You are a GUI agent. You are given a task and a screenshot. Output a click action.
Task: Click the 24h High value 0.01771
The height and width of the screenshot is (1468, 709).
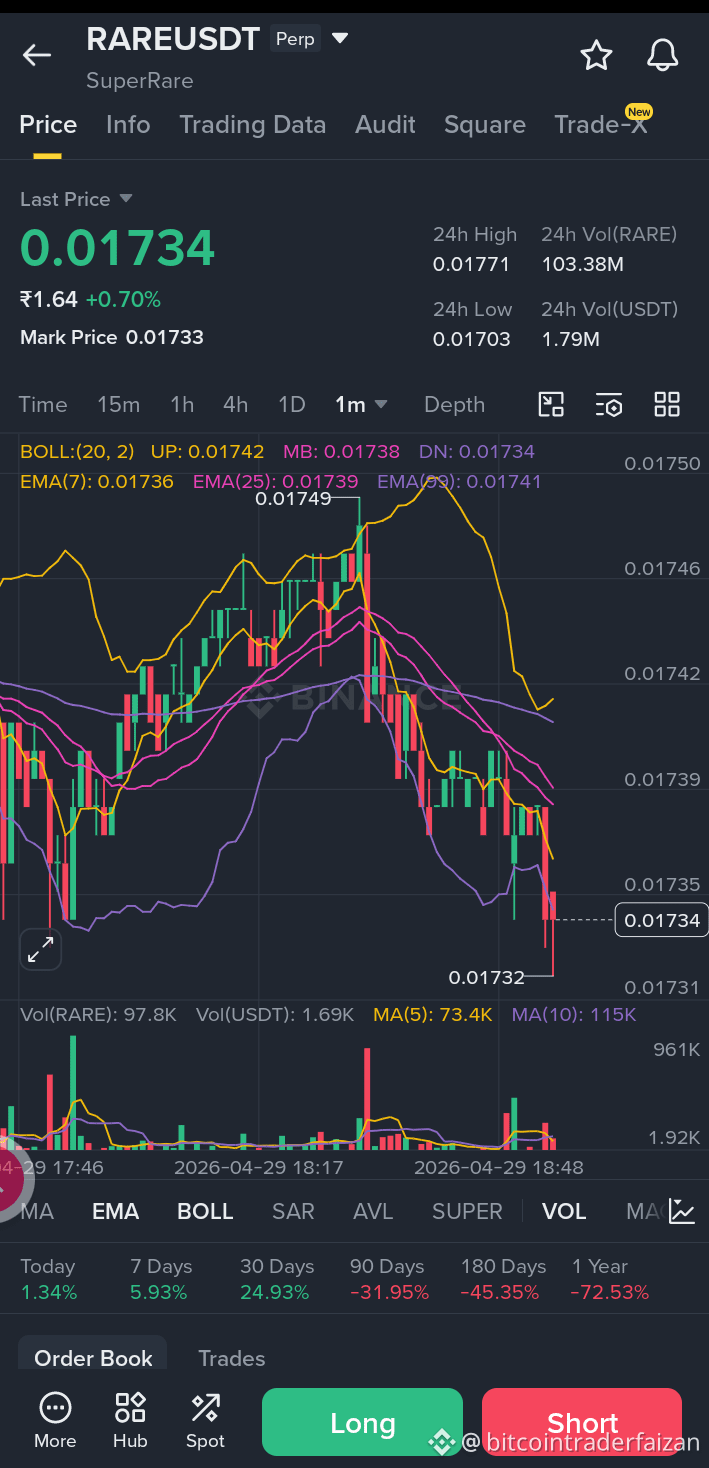(471, 265)
